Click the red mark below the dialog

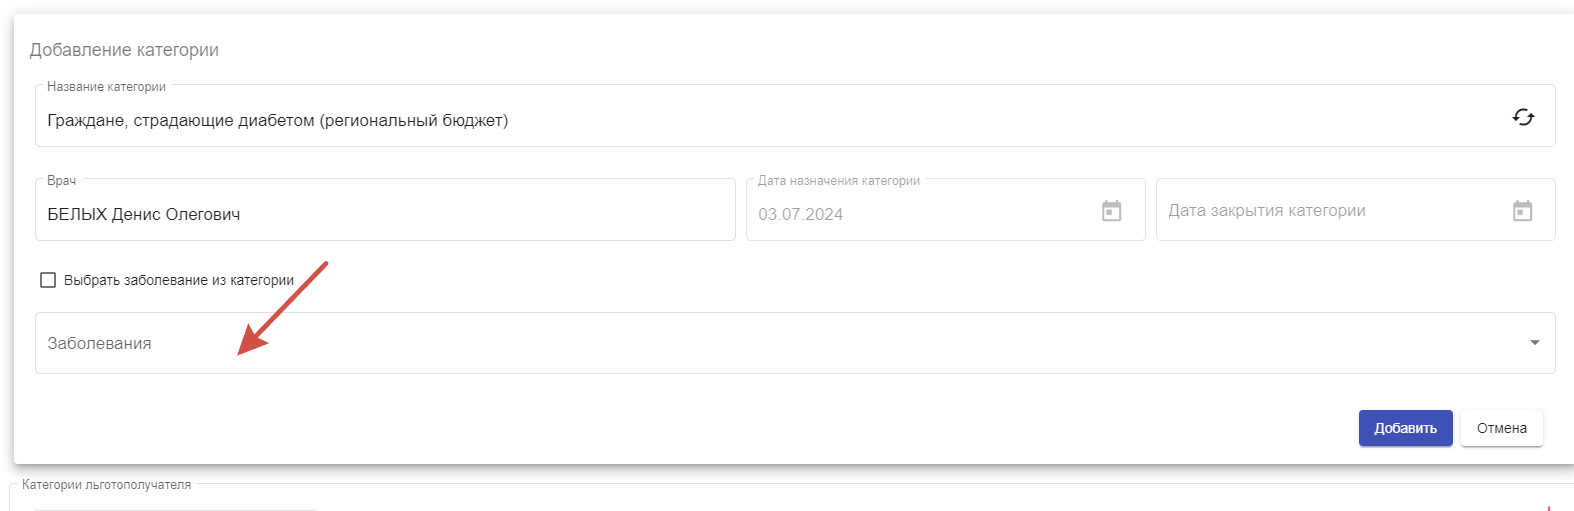tap(1548, 507)
